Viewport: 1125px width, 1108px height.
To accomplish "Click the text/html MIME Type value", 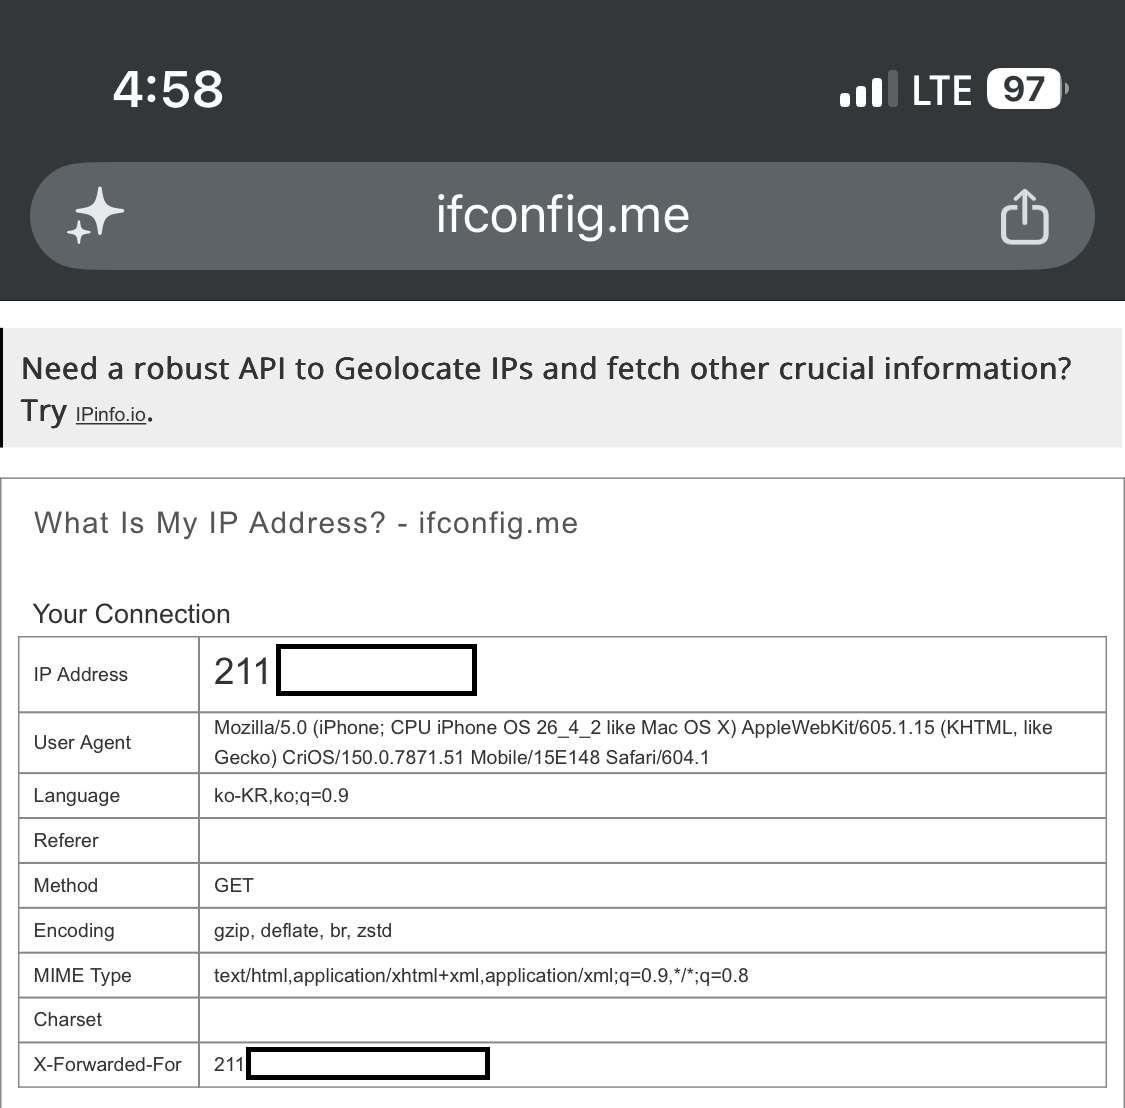I will 481,975.
